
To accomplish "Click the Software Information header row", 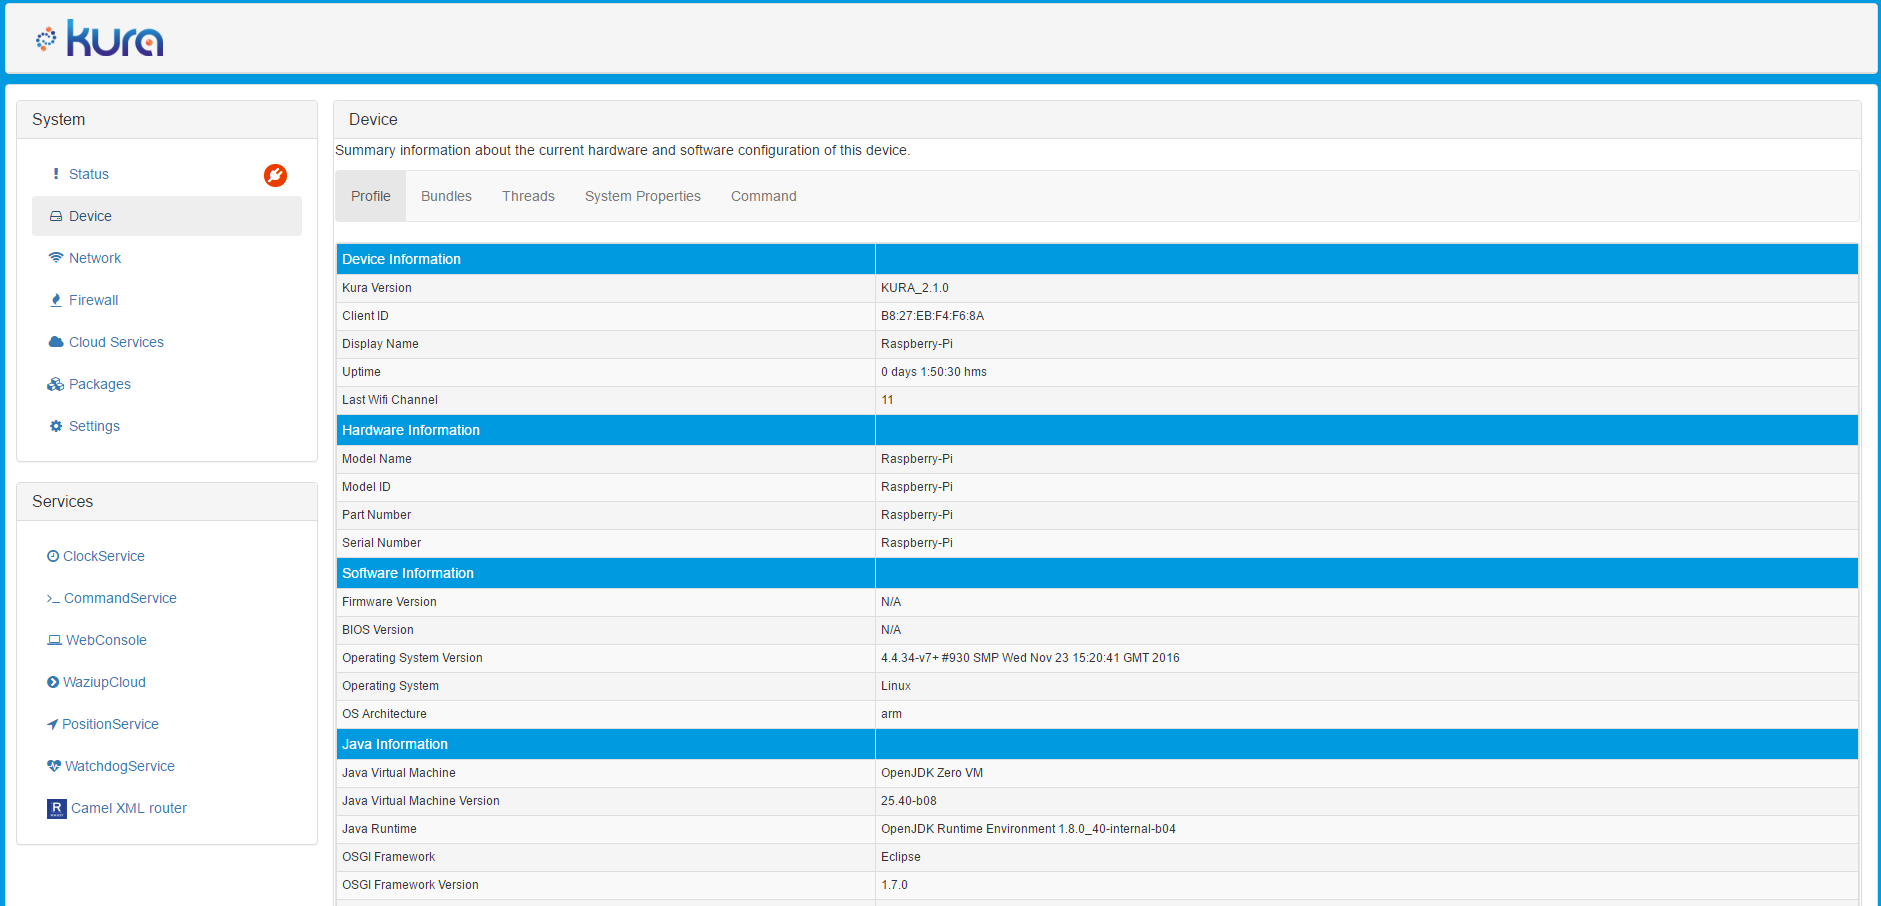I will (x=1097, y=573).
